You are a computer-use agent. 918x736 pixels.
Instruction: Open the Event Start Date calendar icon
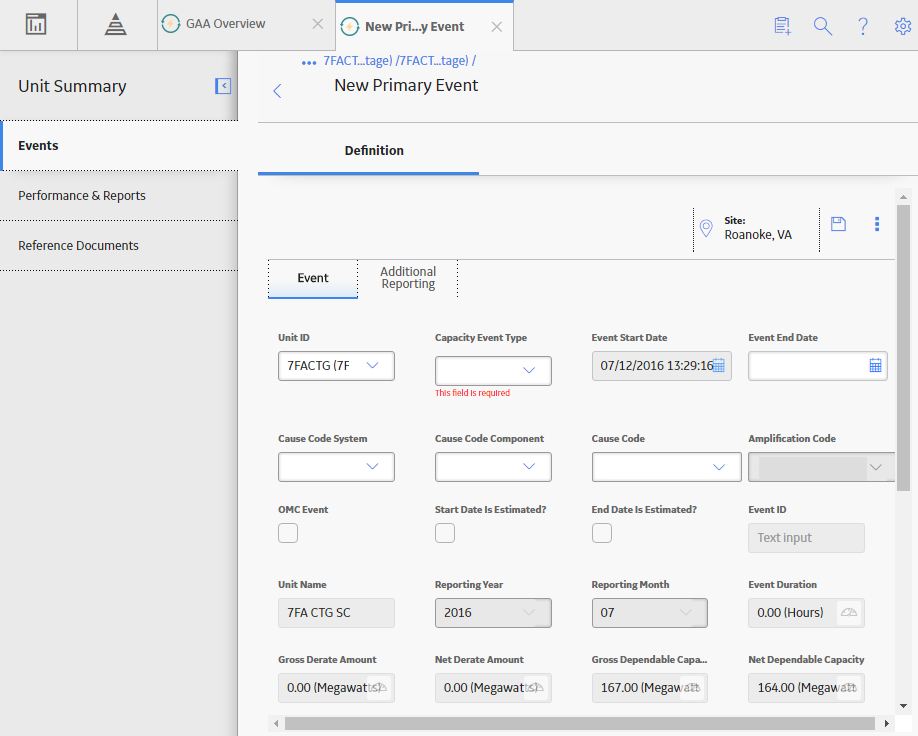[x=718, y=365]
